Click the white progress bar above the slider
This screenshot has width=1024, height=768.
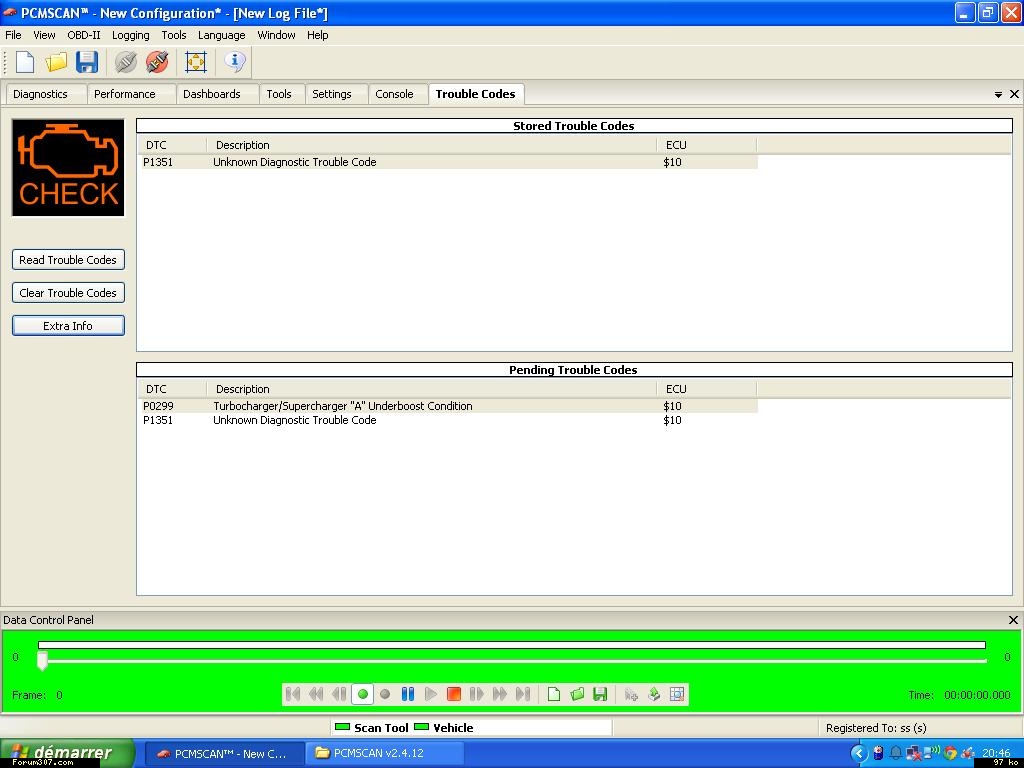[x=512, y=645]
